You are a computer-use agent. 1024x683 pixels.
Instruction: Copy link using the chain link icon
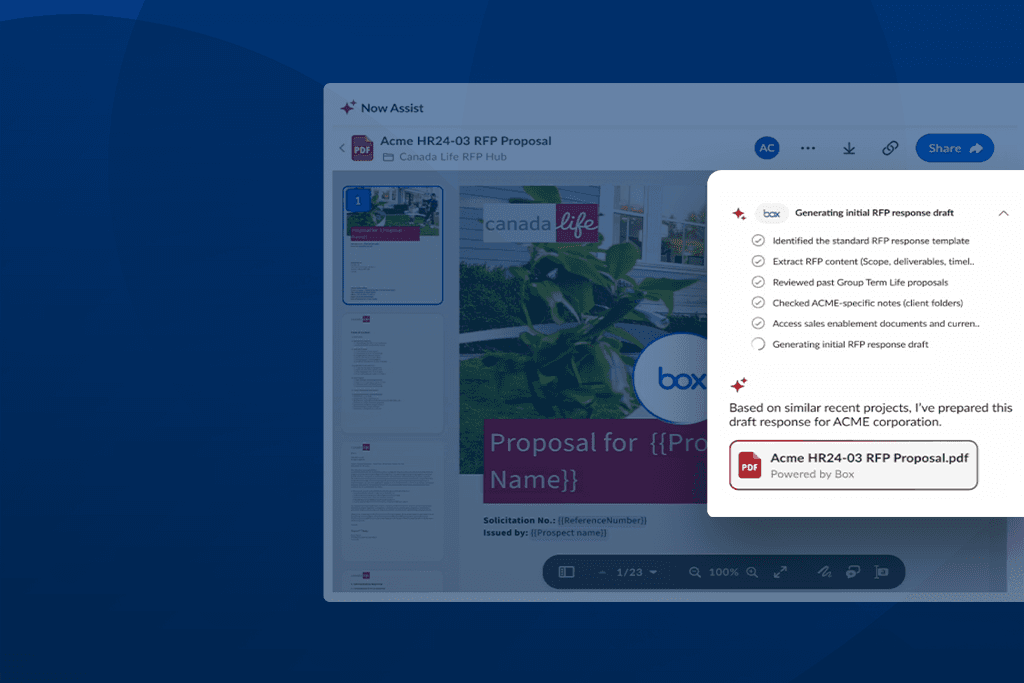click(890, 147)
